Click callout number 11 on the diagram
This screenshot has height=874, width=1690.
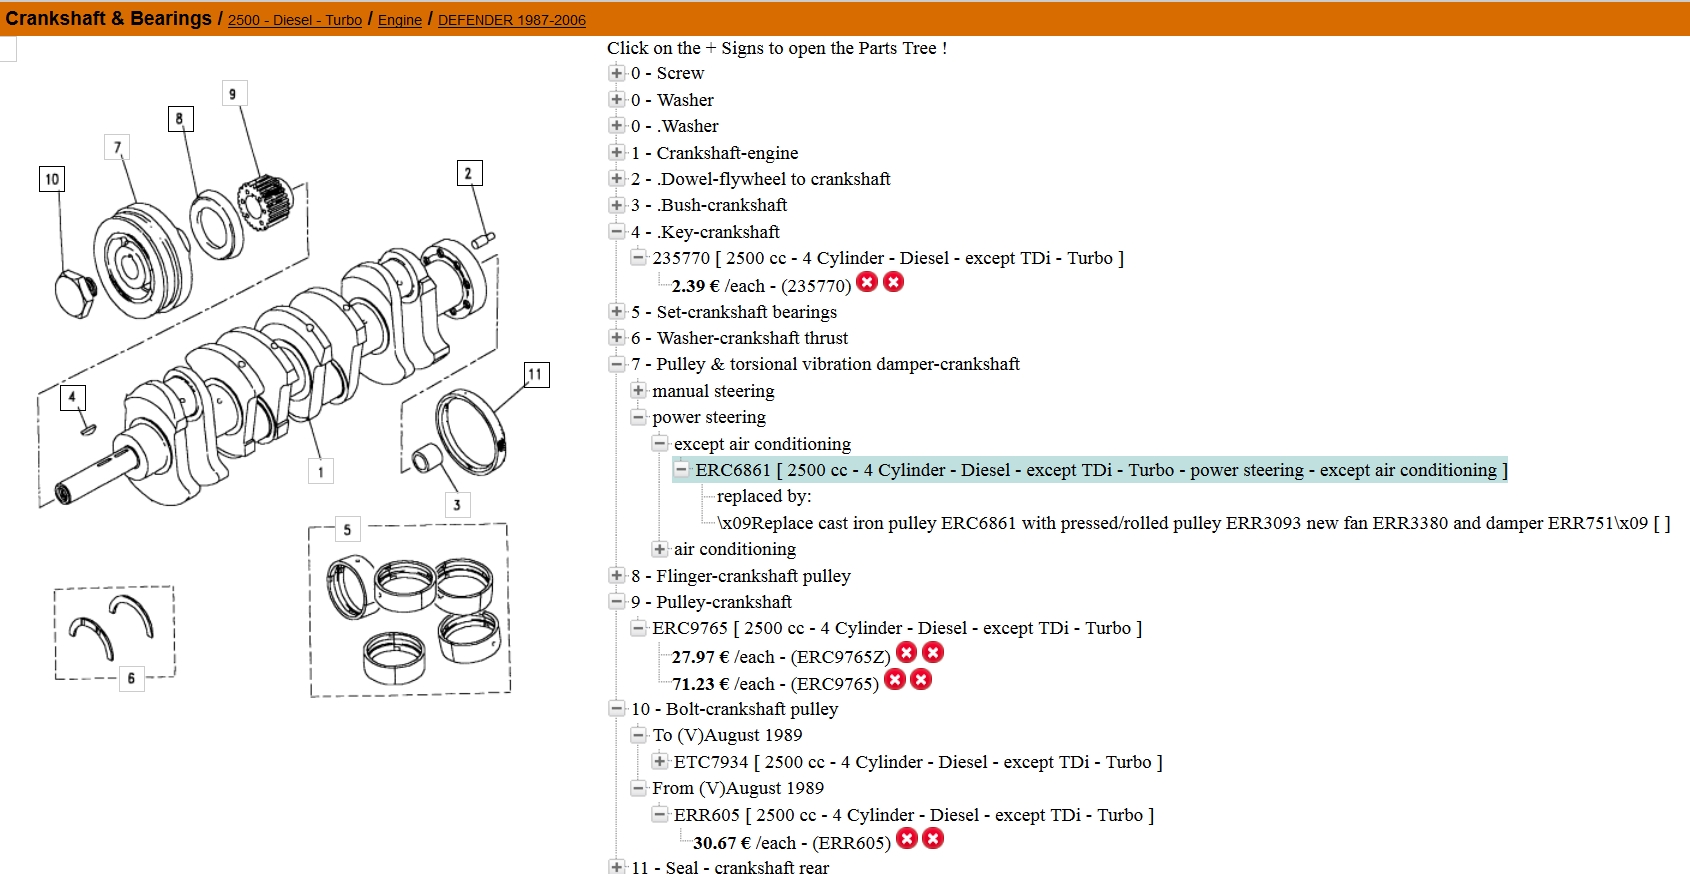(536, 375)
